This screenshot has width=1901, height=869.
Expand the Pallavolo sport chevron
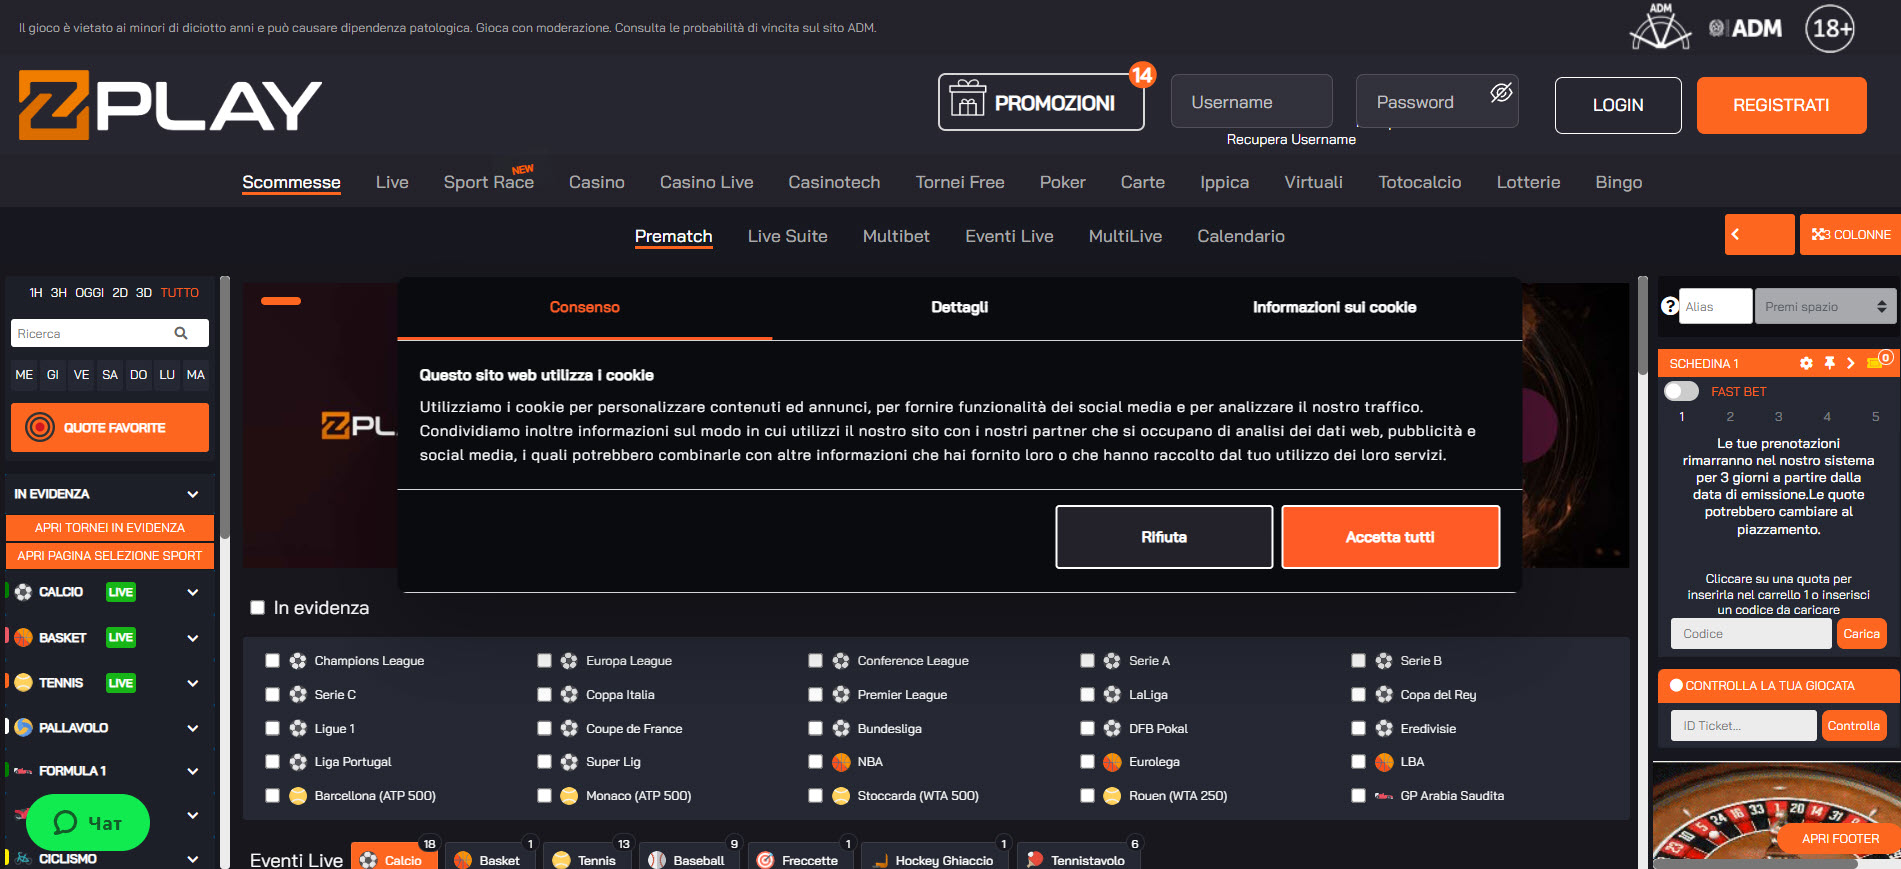(193, 728)
